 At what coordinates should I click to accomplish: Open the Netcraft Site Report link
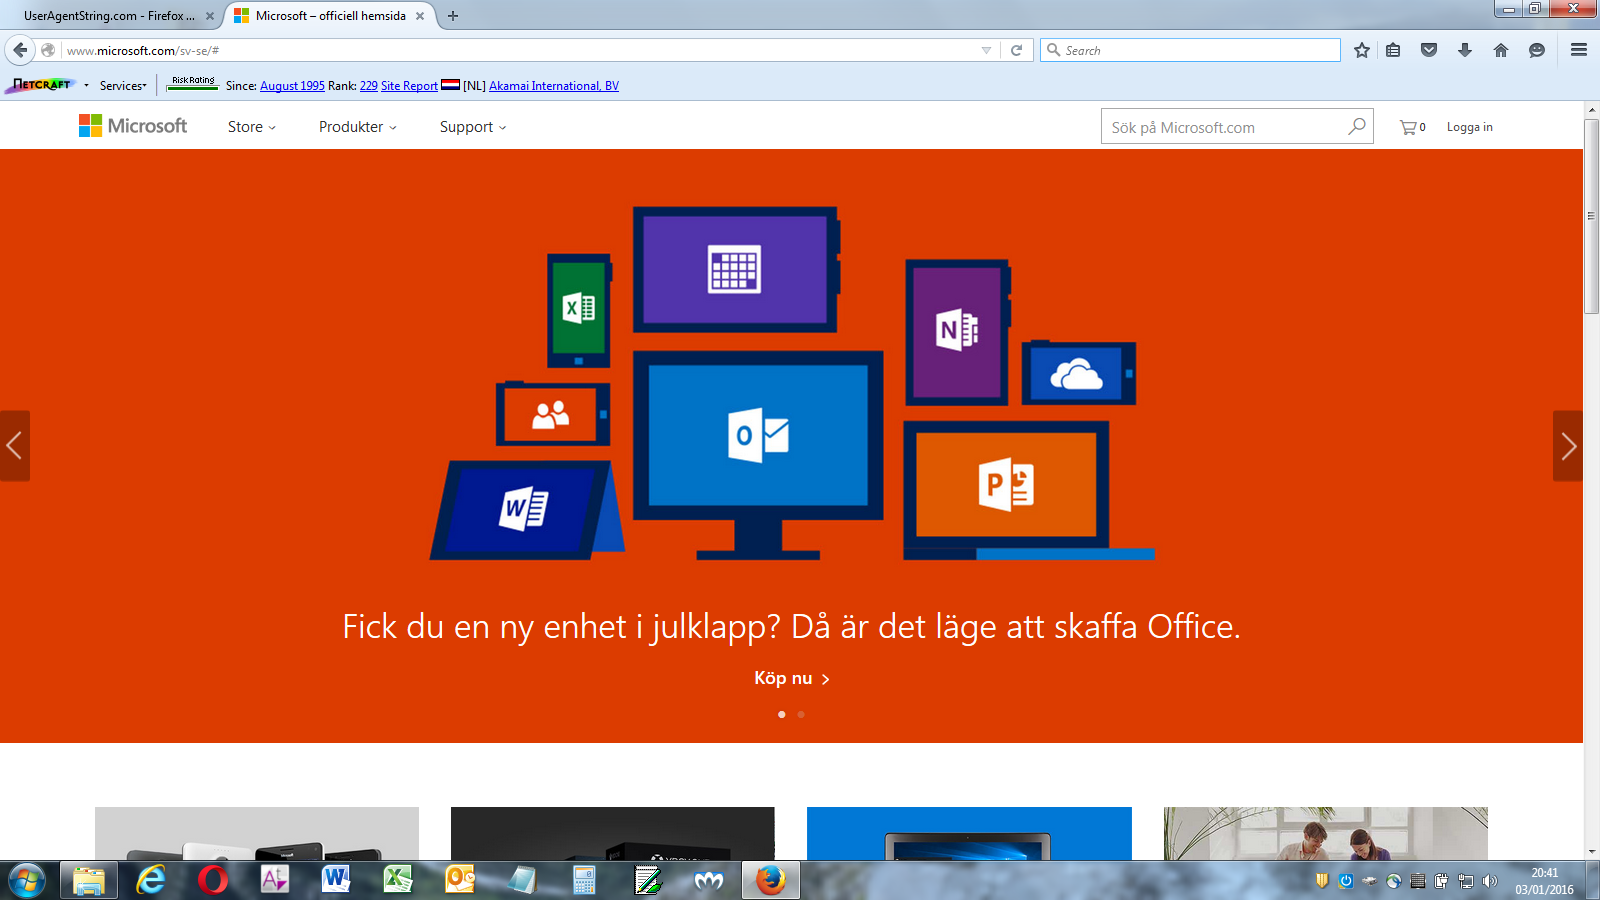(409, 86)
